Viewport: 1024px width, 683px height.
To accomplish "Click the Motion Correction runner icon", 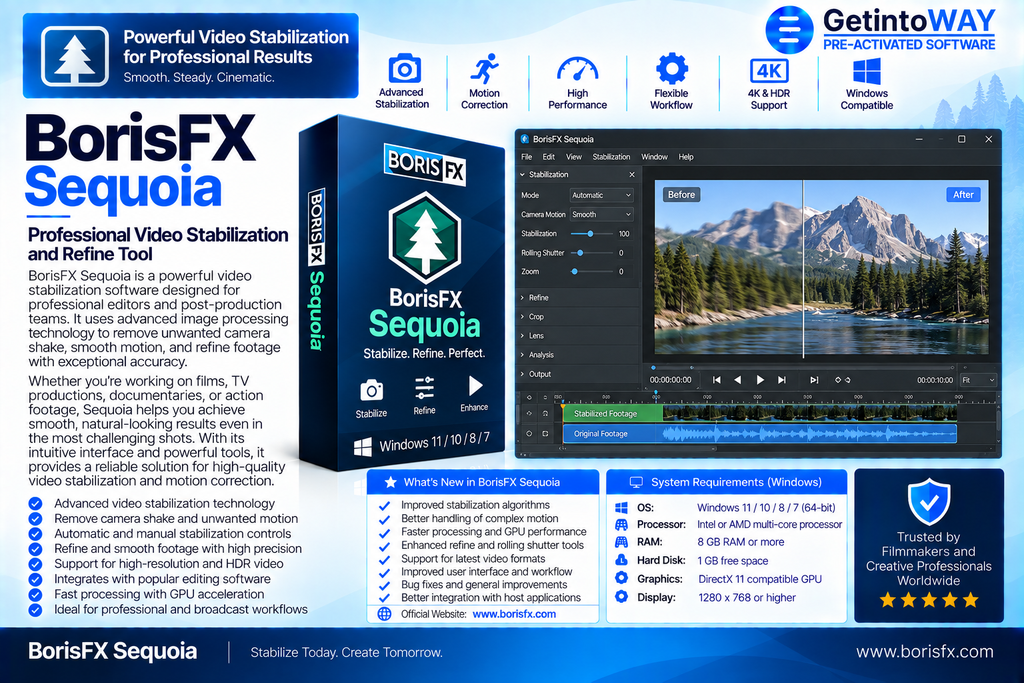I will tap(485, 69).
